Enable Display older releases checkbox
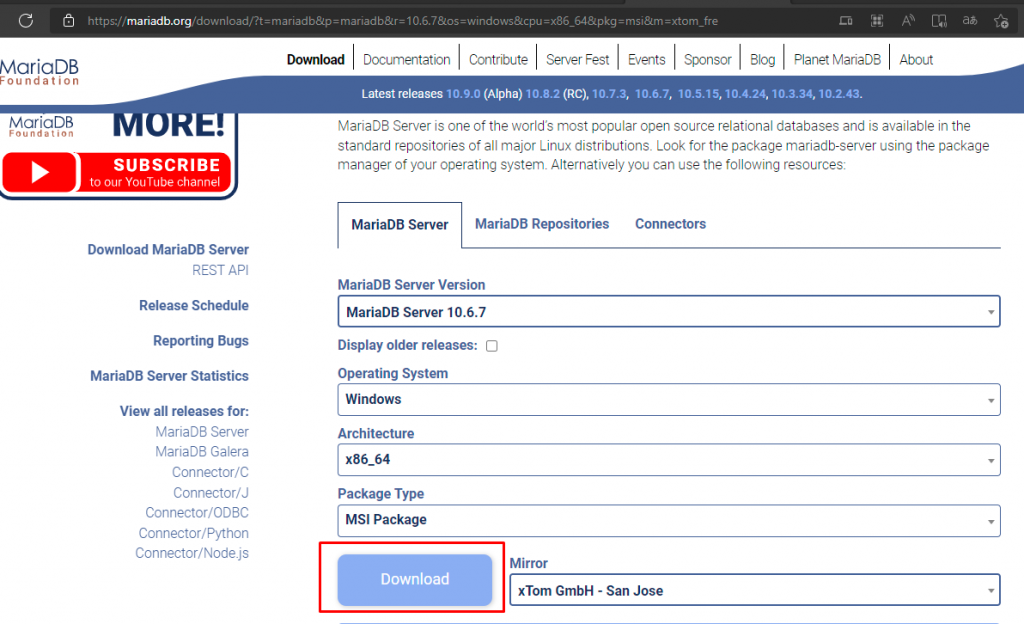This screenshot has height=624, width=1024. click(x=491, y=346)
